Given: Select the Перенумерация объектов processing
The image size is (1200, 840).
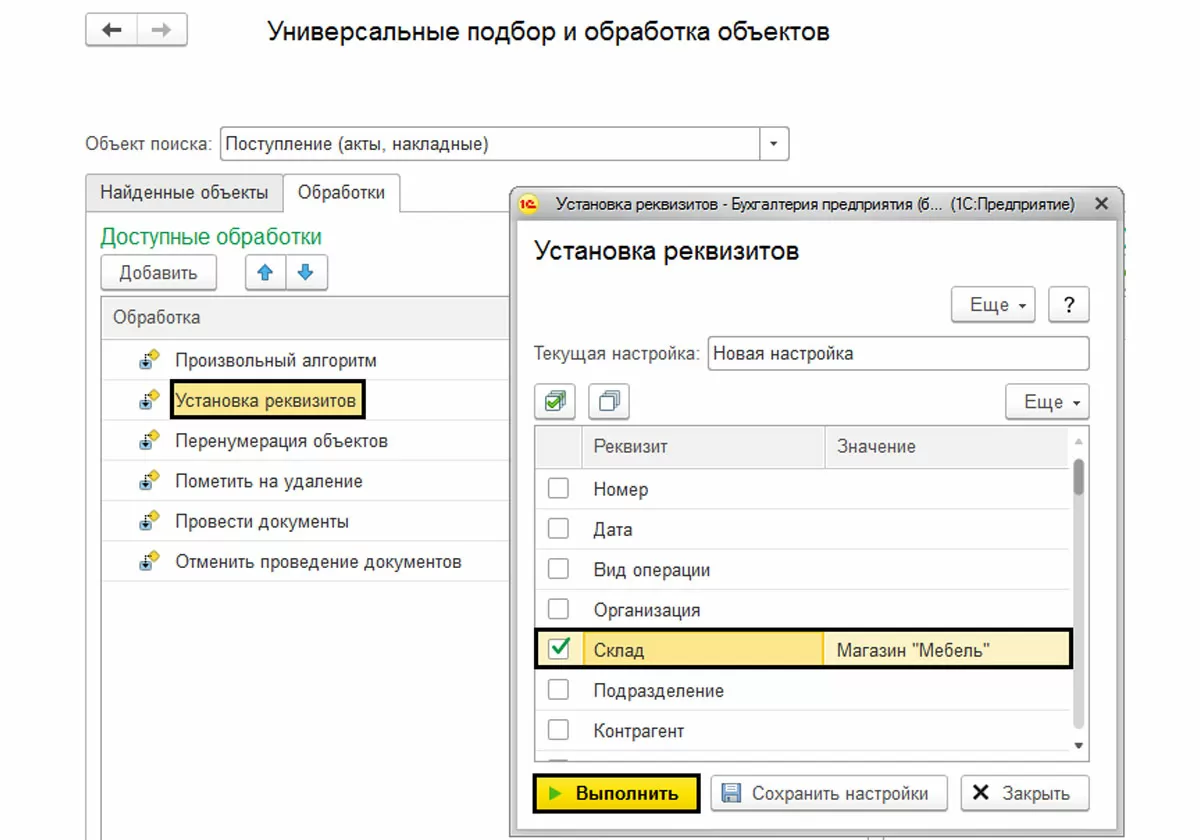Looking at the screenshot, I should (x=281, y=440).
